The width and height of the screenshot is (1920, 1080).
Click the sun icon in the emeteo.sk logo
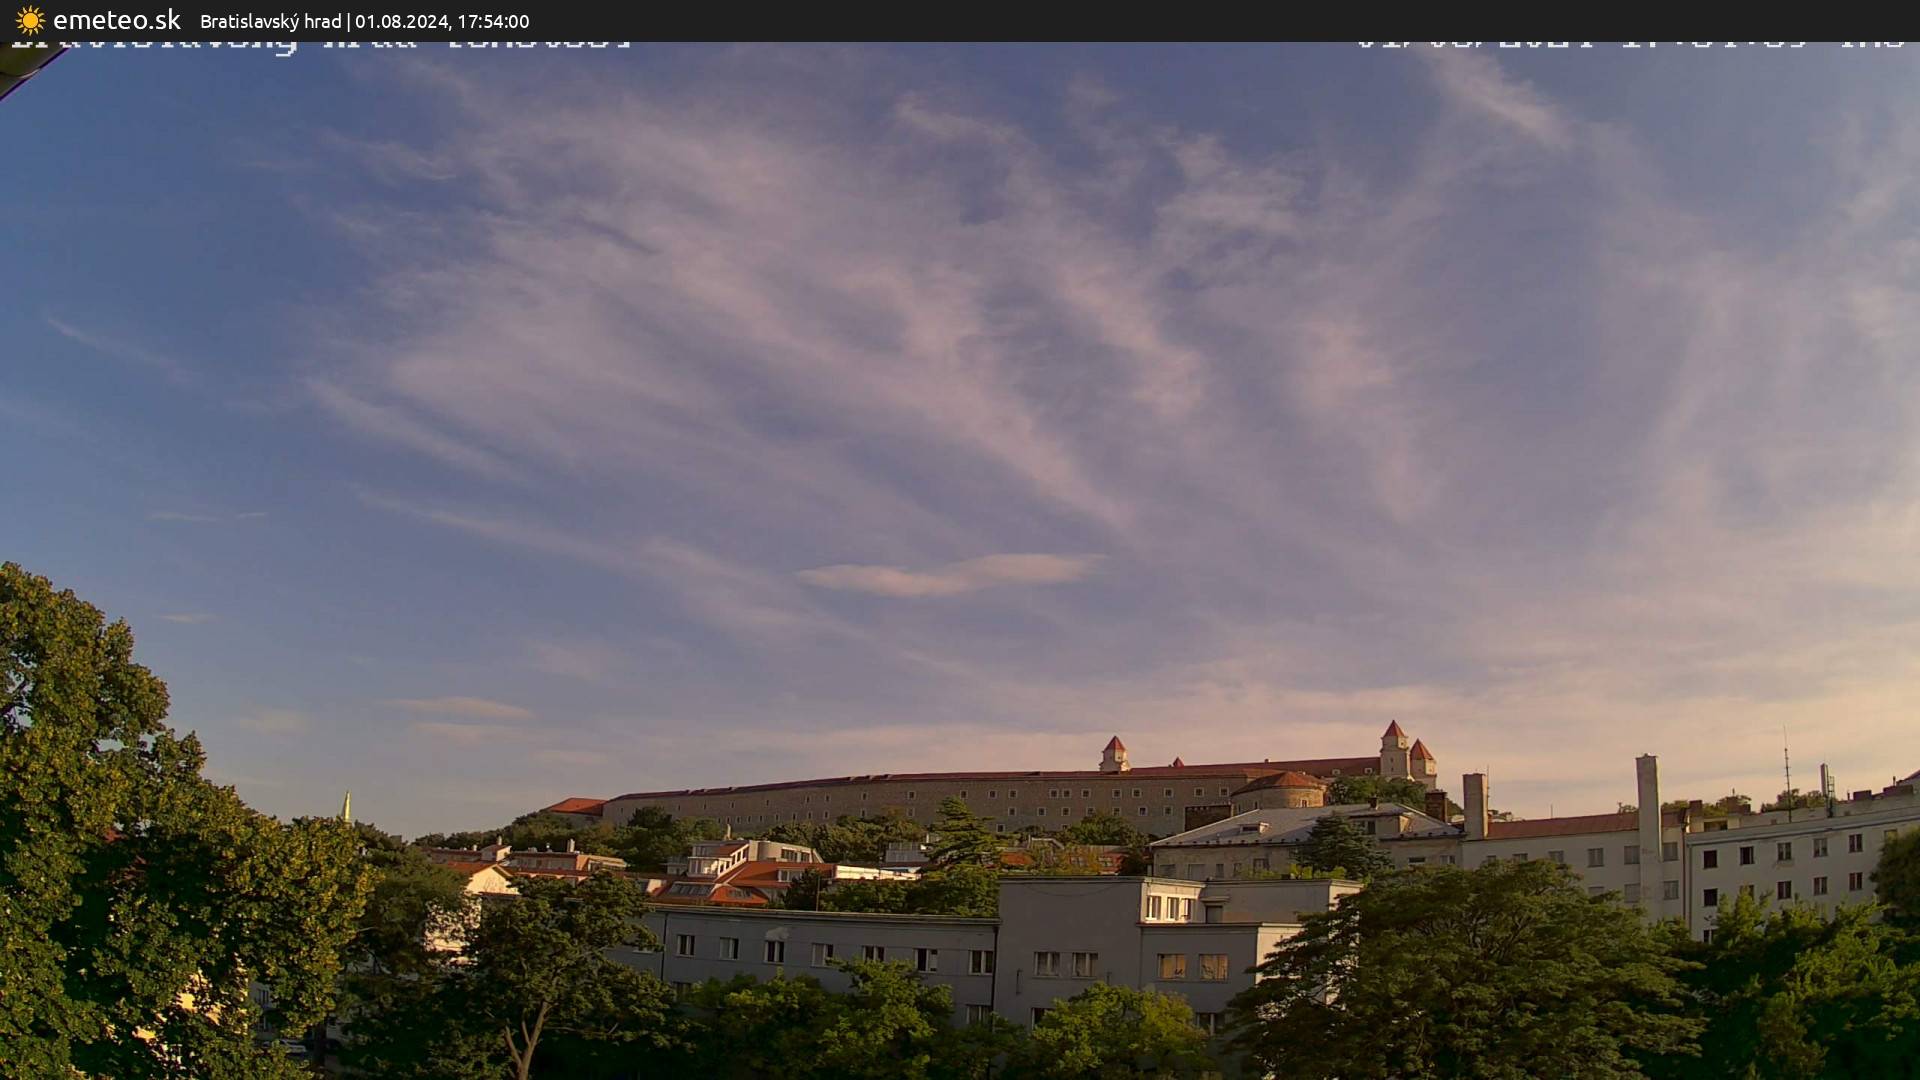coord(27,19)
